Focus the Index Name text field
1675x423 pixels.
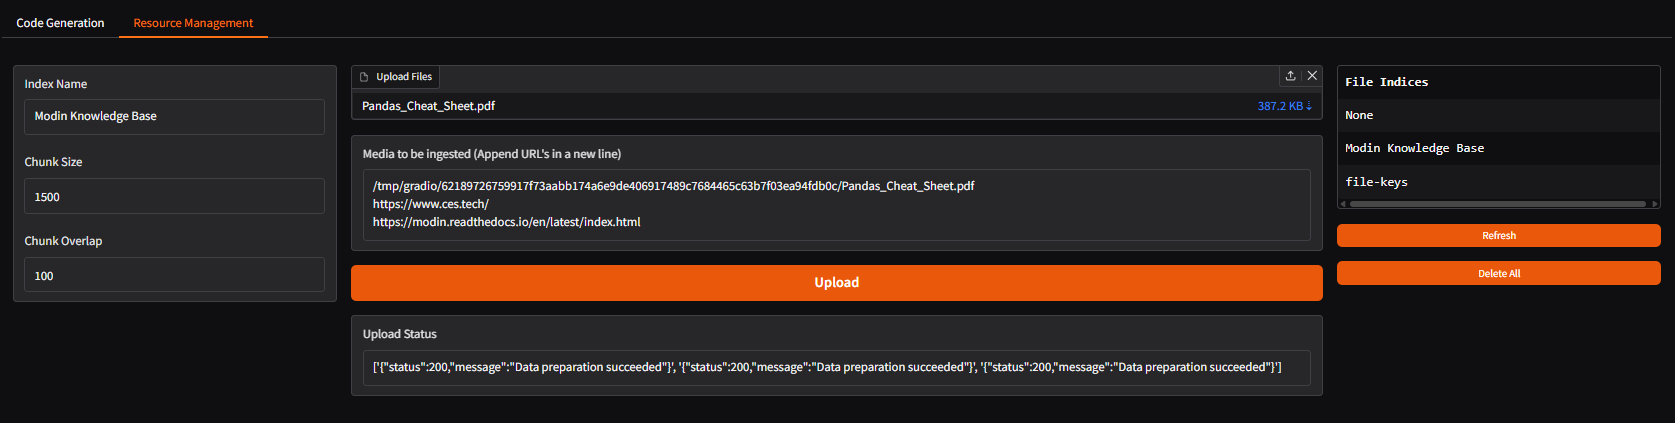(174, 117)
